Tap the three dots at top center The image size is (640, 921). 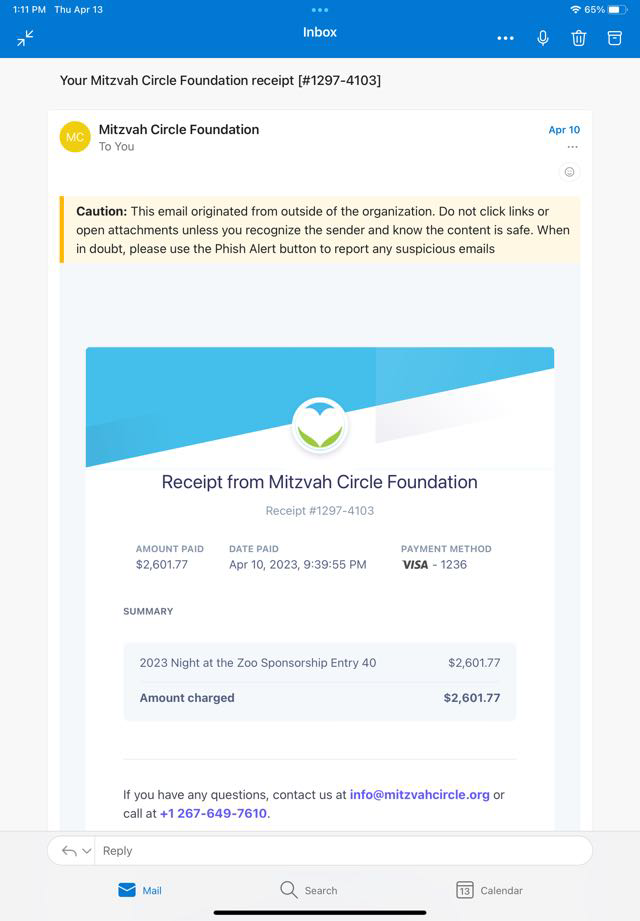click(320, 10)
